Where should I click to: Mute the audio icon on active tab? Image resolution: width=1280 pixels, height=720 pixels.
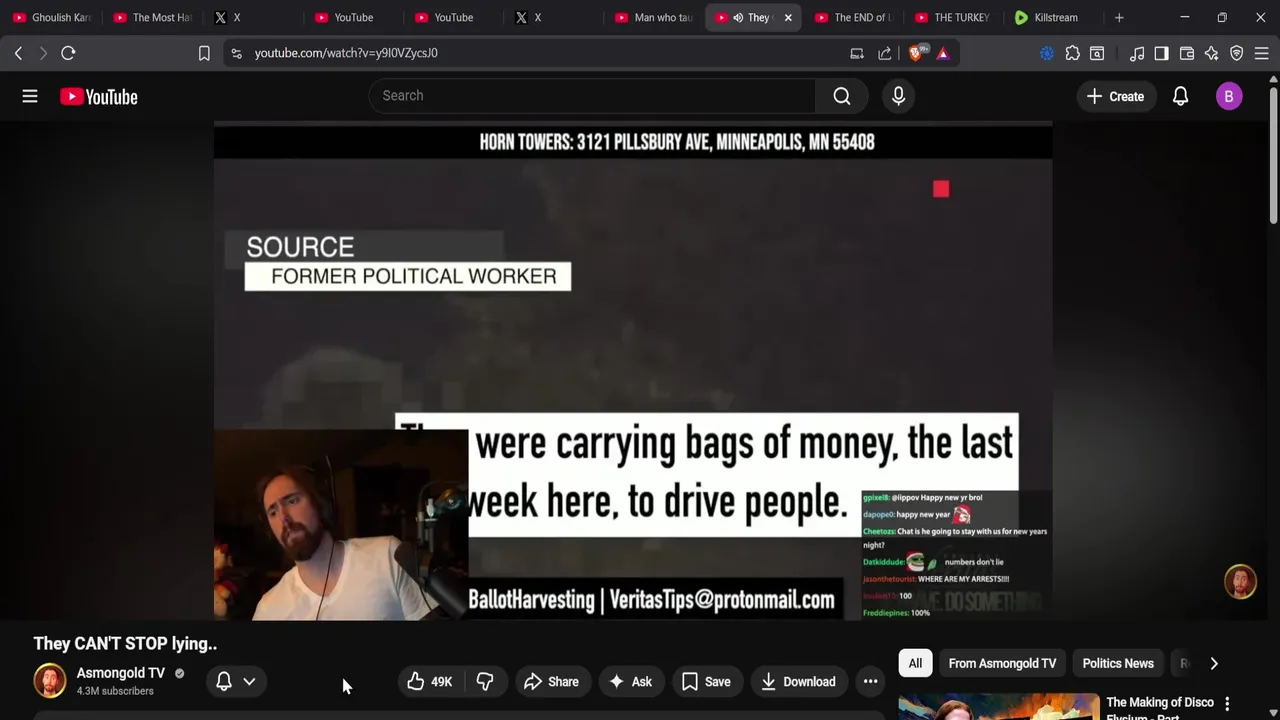click(x=738, y=17)
